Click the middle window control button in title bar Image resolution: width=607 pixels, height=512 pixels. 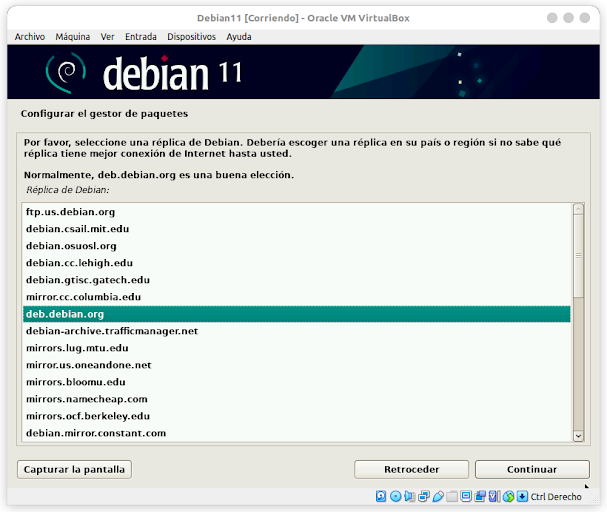point(568,18)
